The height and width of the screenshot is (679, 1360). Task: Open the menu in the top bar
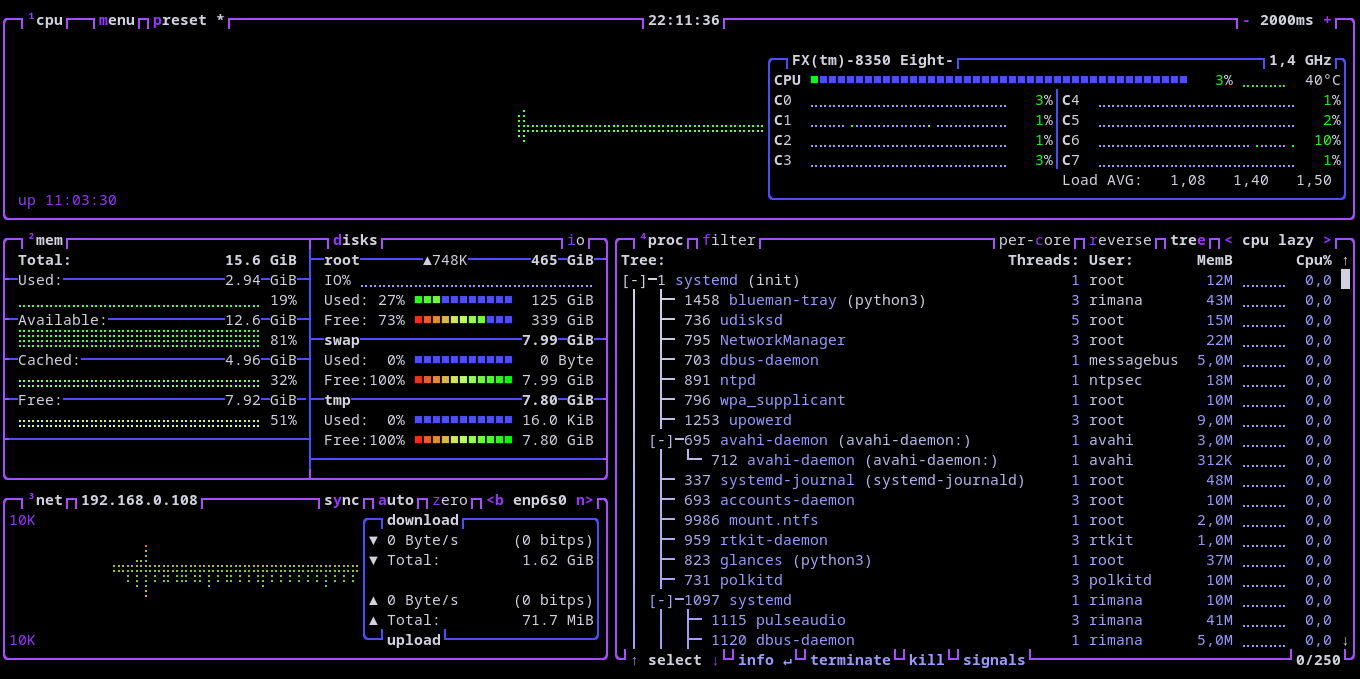click(116, 20)
